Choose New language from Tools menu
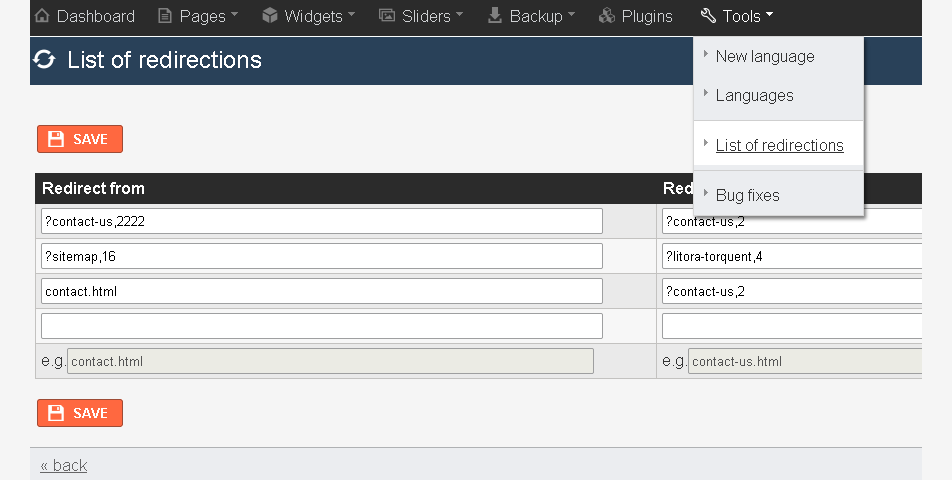Image resolution: width=952 pixels, height=480 pixels. 765,56
